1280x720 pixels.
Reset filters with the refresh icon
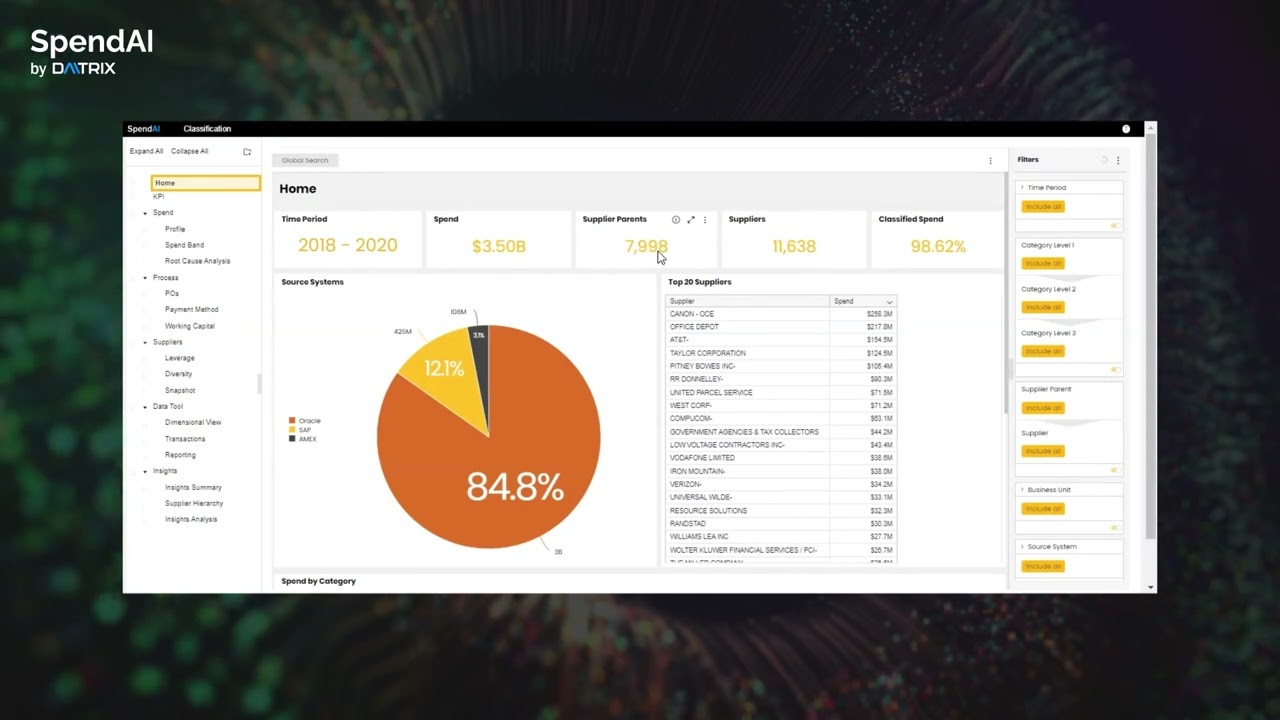[1104, 160]
